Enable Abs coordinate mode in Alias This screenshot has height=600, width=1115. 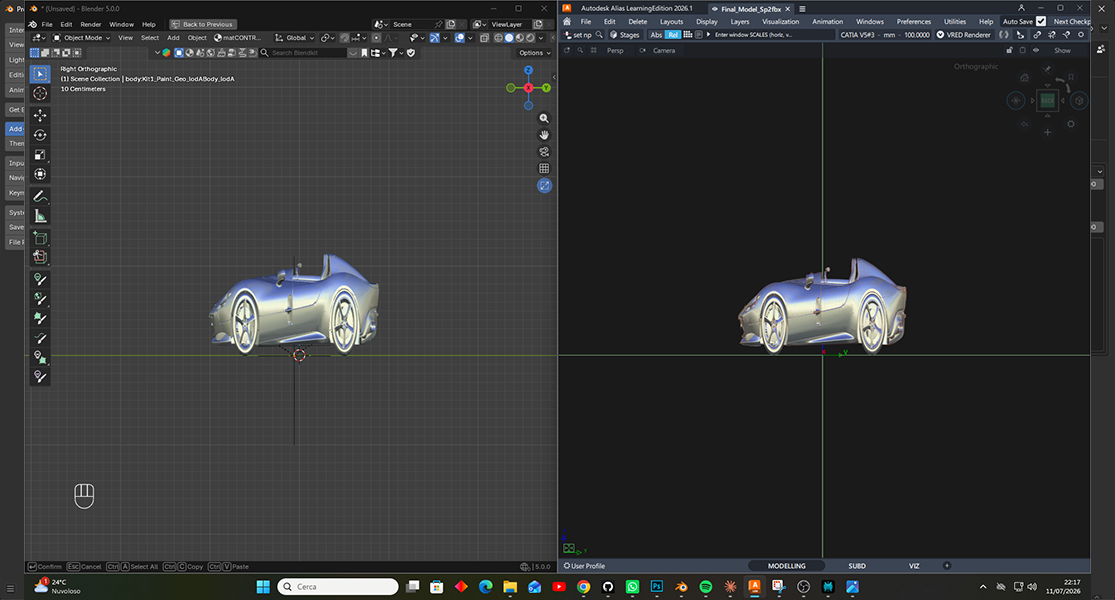(x=656, y=35)
